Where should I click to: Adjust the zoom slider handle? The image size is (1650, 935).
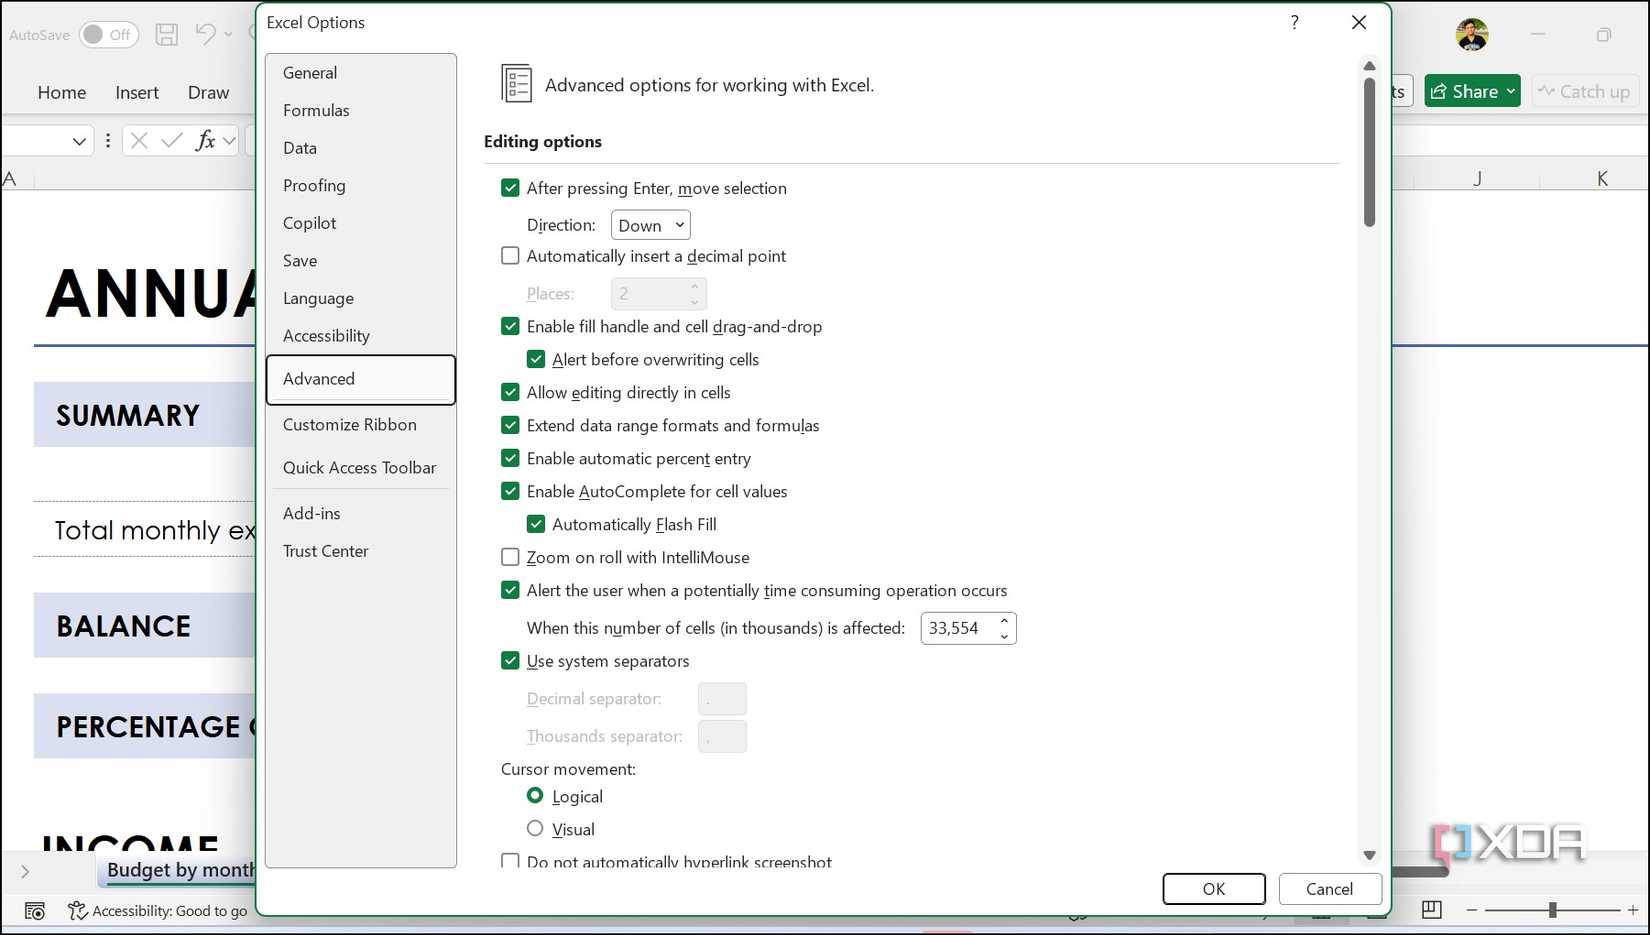1552,910
